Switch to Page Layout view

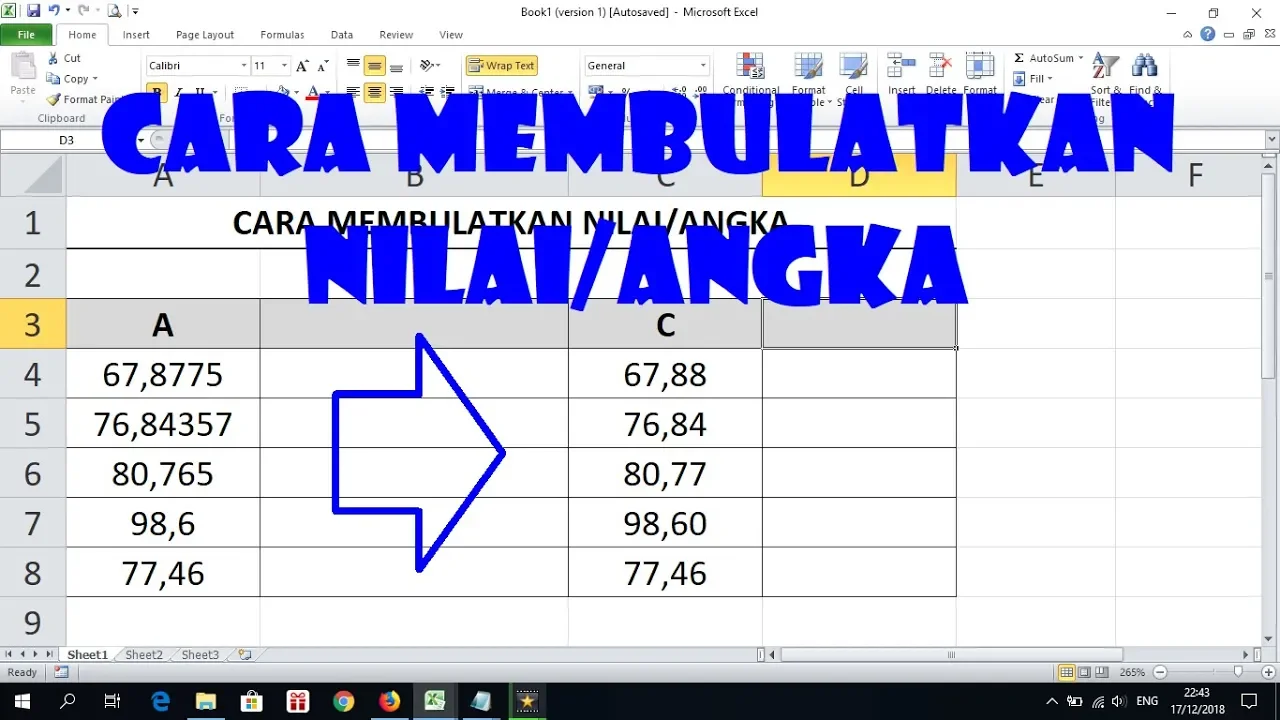[x=1084, y=672]
